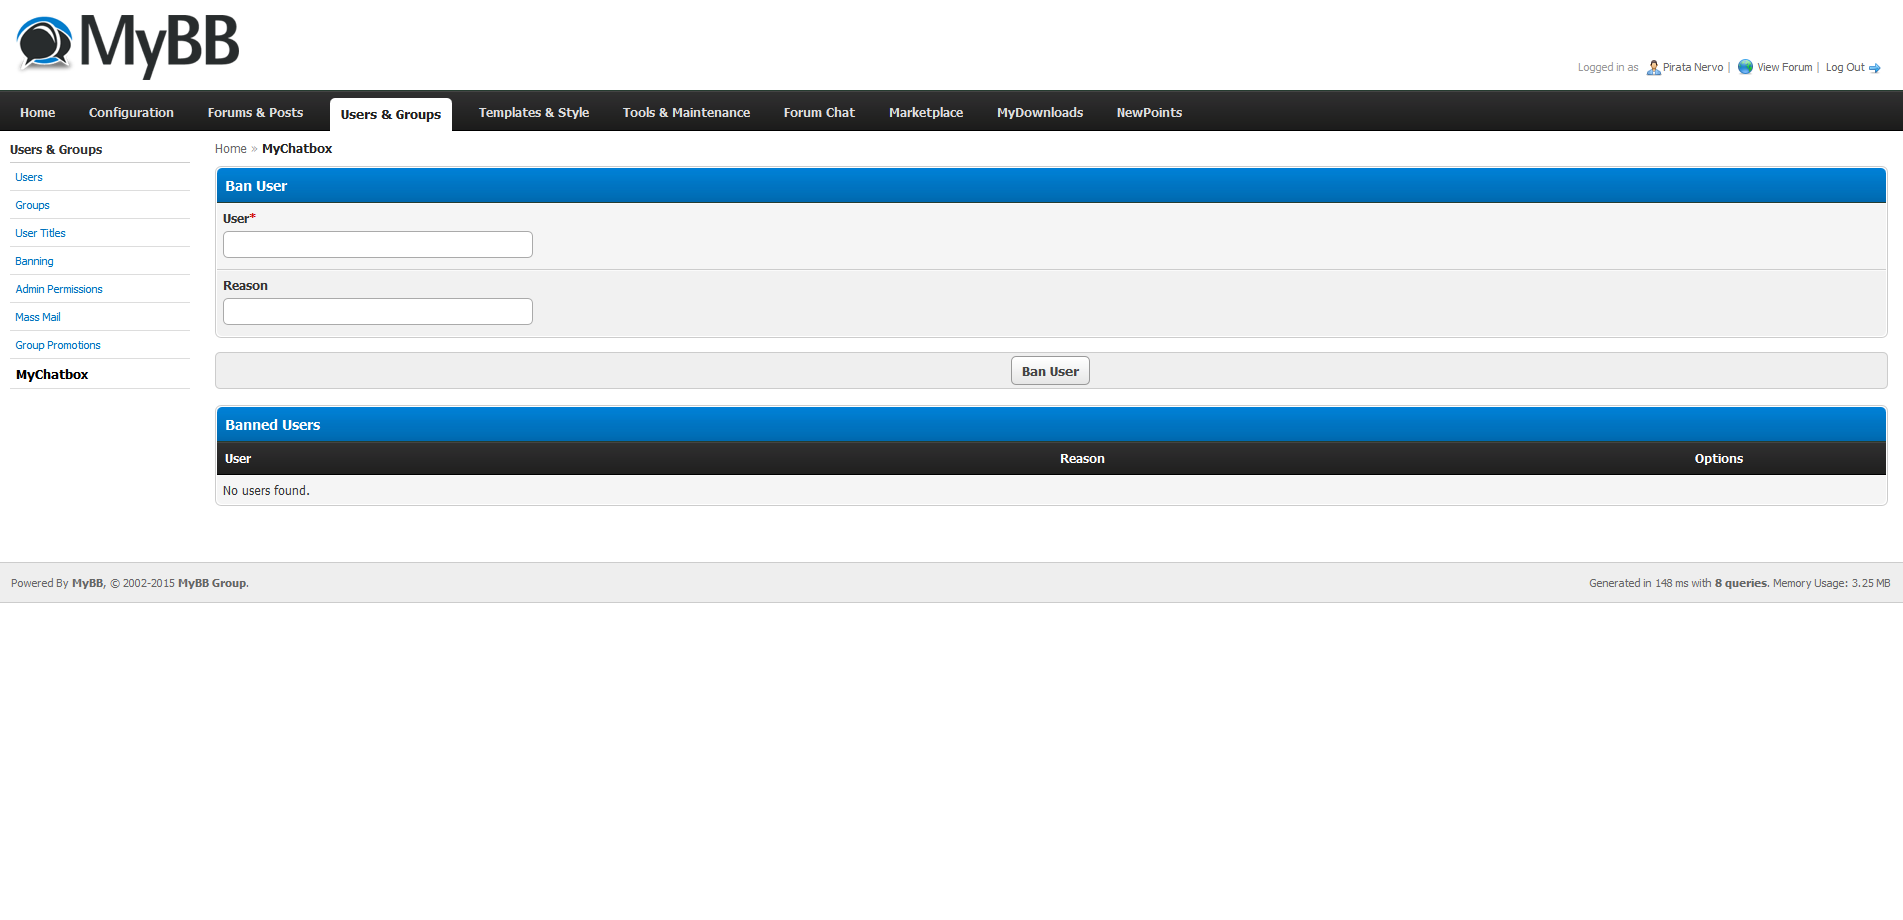Click the 'Logged in as' text

click(1608, 67)
